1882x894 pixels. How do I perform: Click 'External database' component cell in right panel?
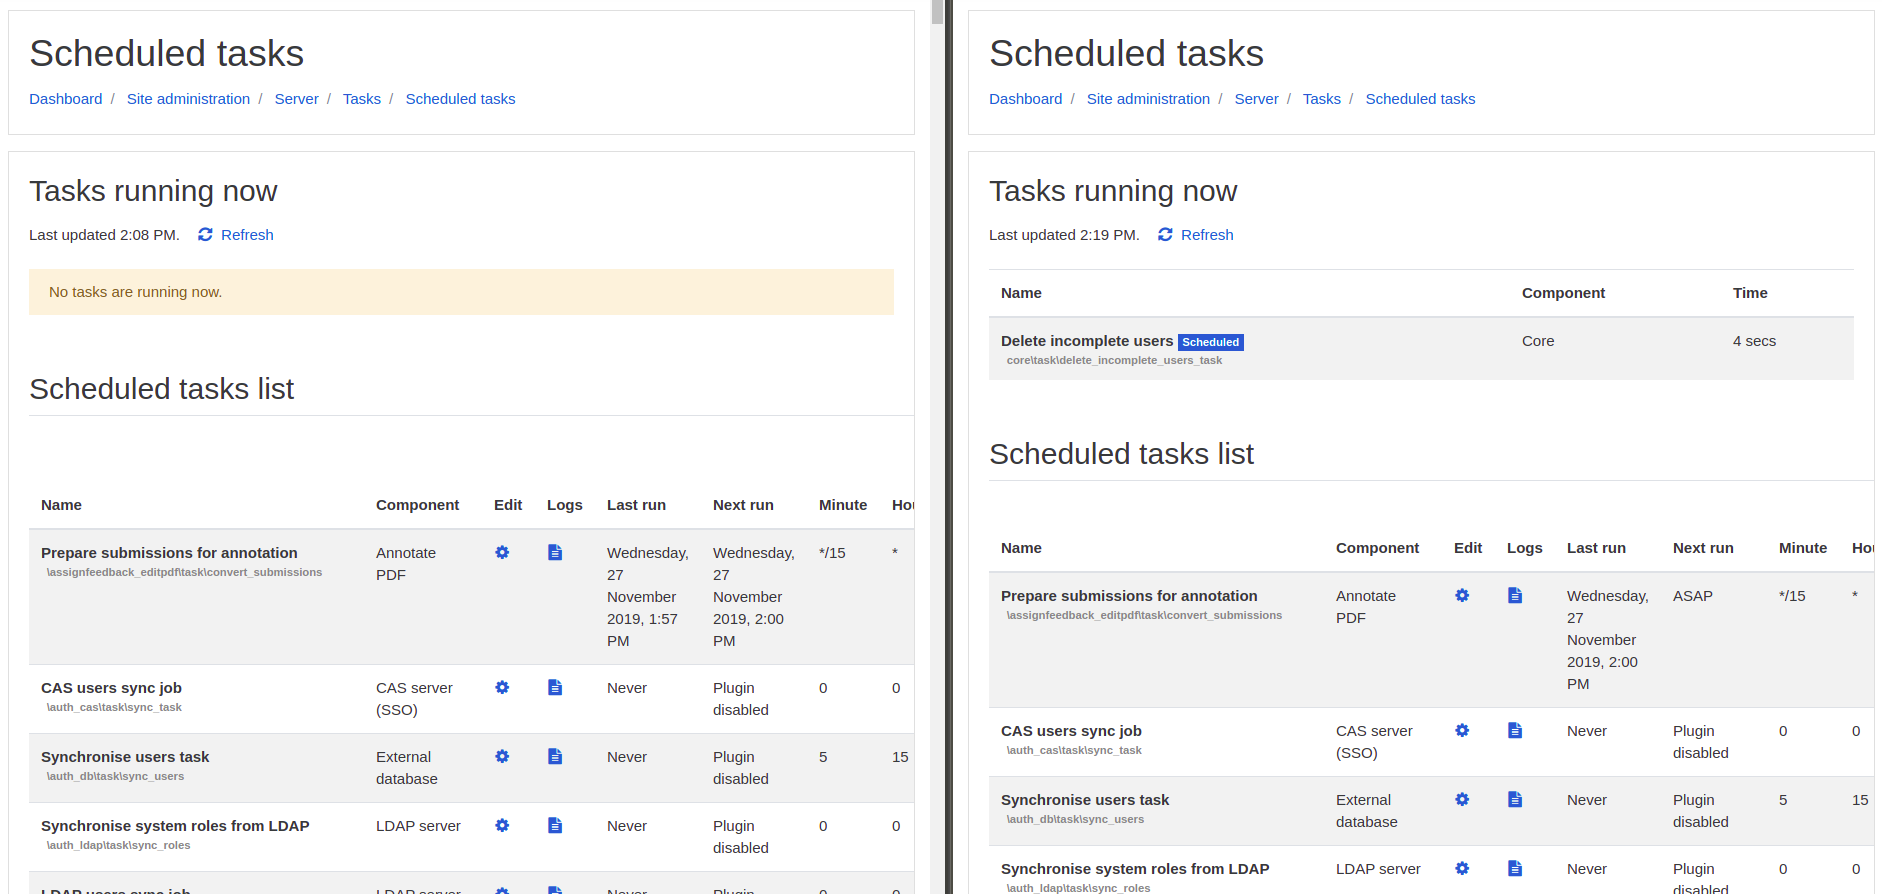(1367, 811)
